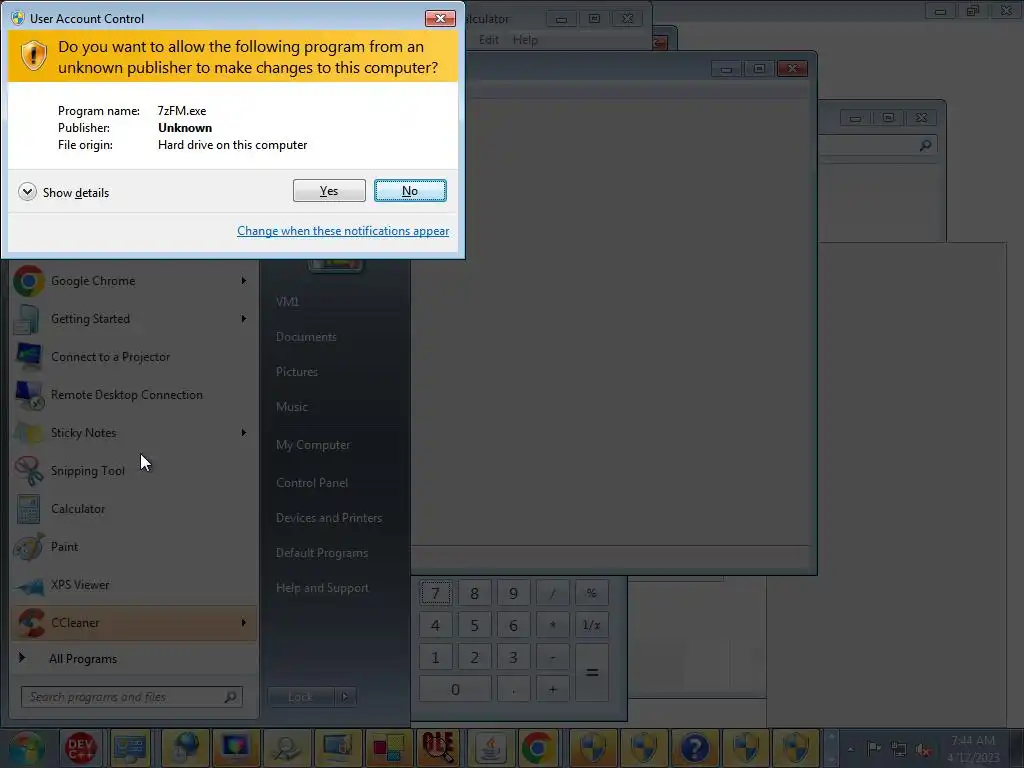Open Control Panel
The image size is (1024, 768).
coord(312,483)
